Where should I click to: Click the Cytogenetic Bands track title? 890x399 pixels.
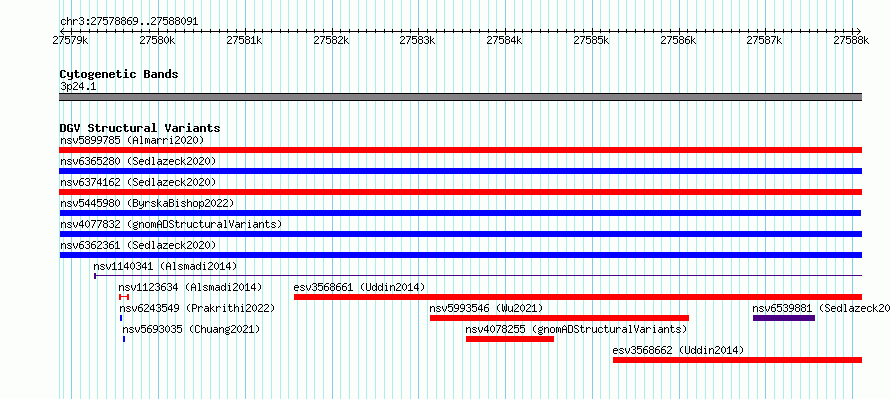point(119,74)
